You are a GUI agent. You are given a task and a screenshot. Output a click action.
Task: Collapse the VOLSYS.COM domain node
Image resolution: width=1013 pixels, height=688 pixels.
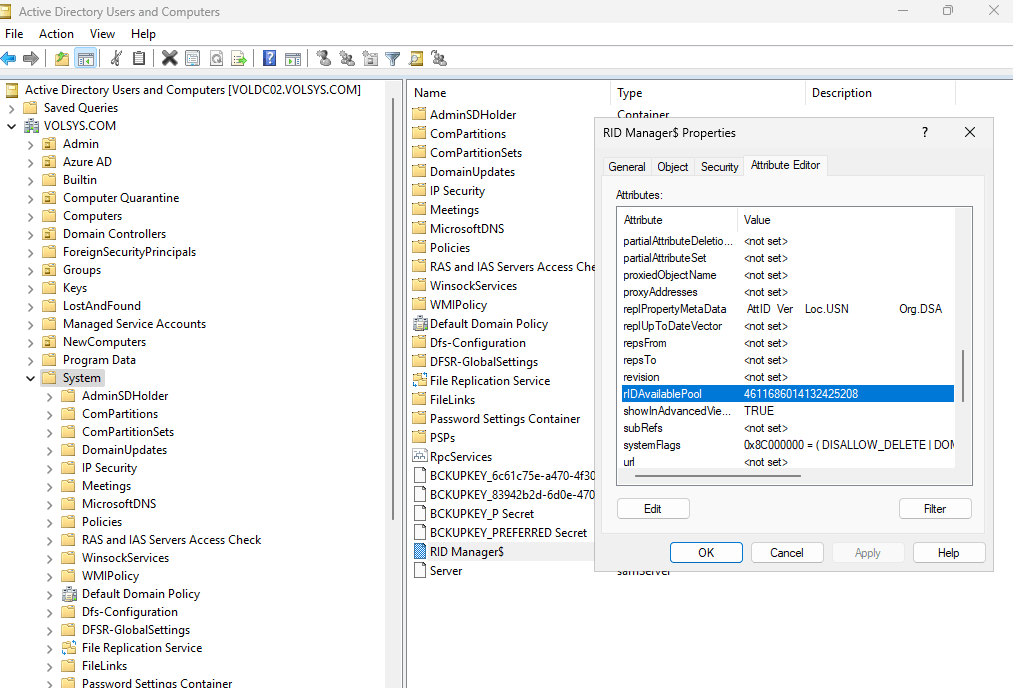12,126
